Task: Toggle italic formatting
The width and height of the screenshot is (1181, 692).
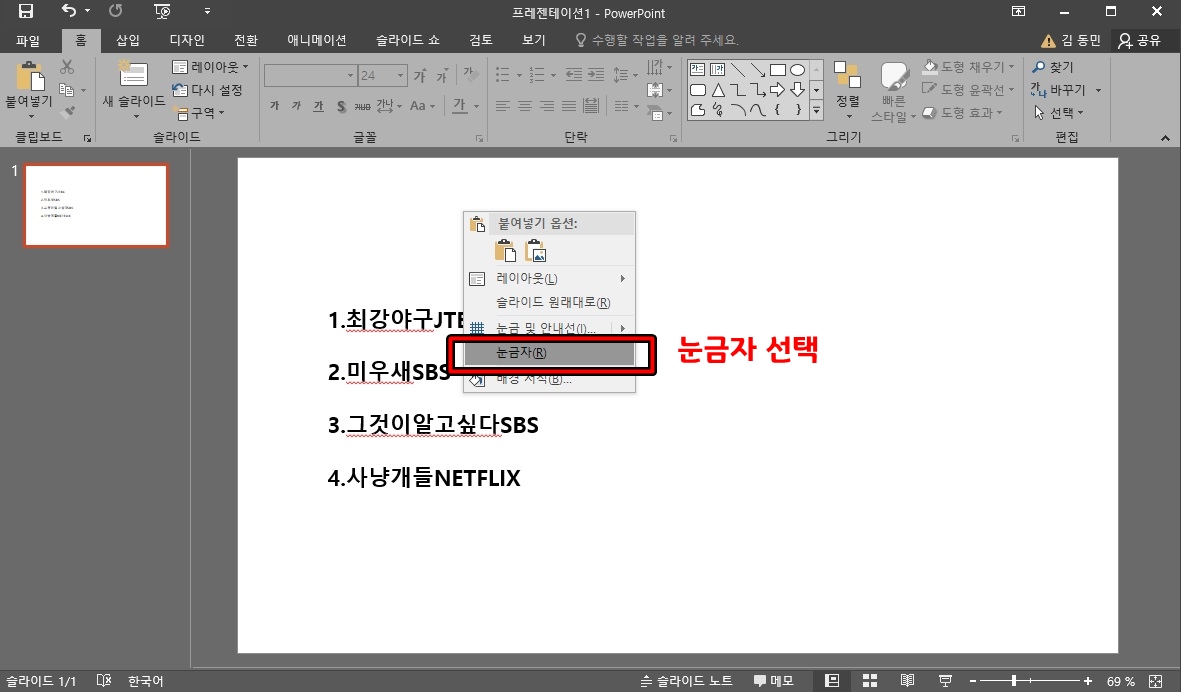Action: 296,106
